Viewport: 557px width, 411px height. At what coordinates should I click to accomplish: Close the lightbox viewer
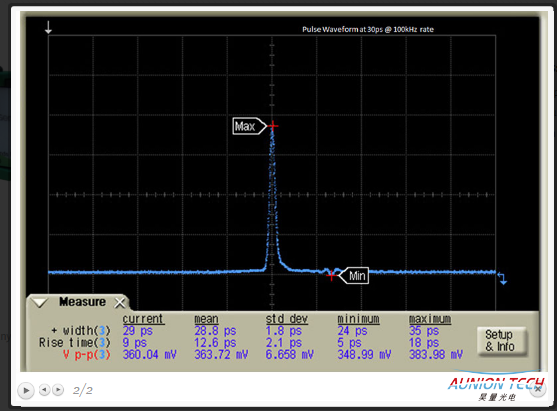pos(538,389)
